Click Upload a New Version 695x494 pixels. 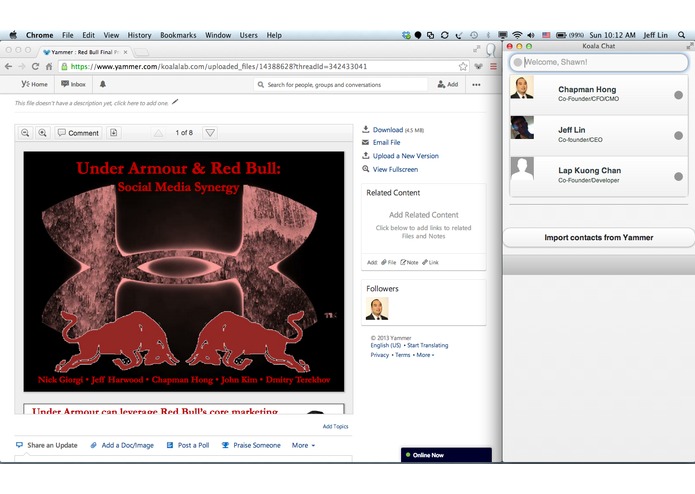[x=406, y=156]
